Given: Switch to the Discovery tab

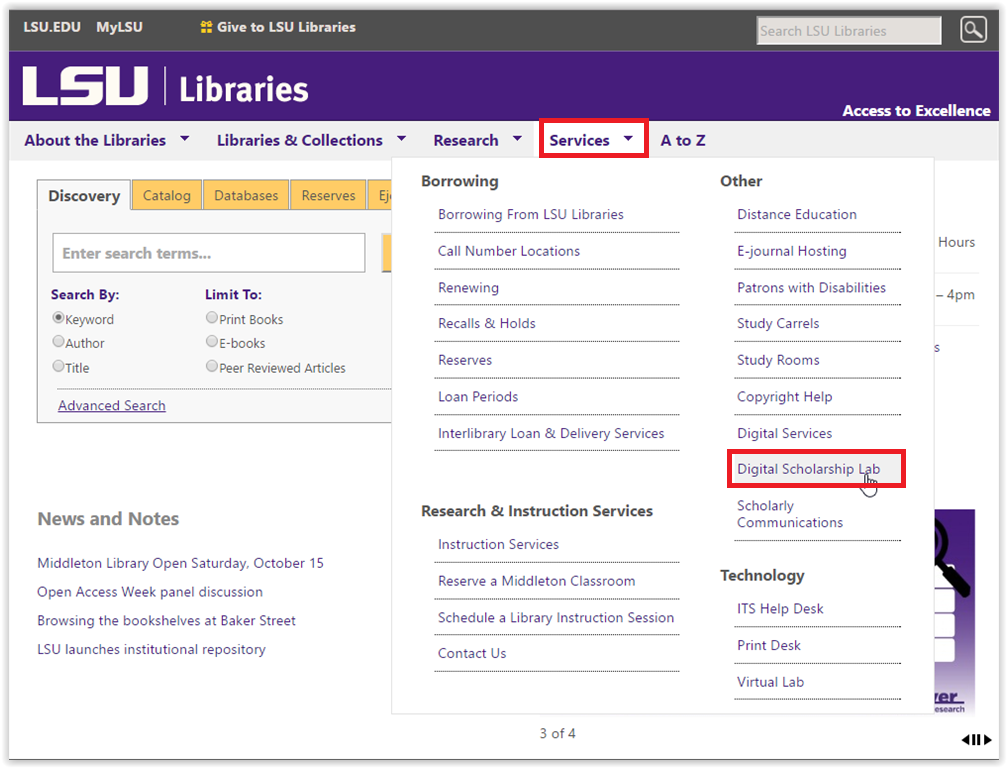Looking at the screenshot, I should [84, 195].
